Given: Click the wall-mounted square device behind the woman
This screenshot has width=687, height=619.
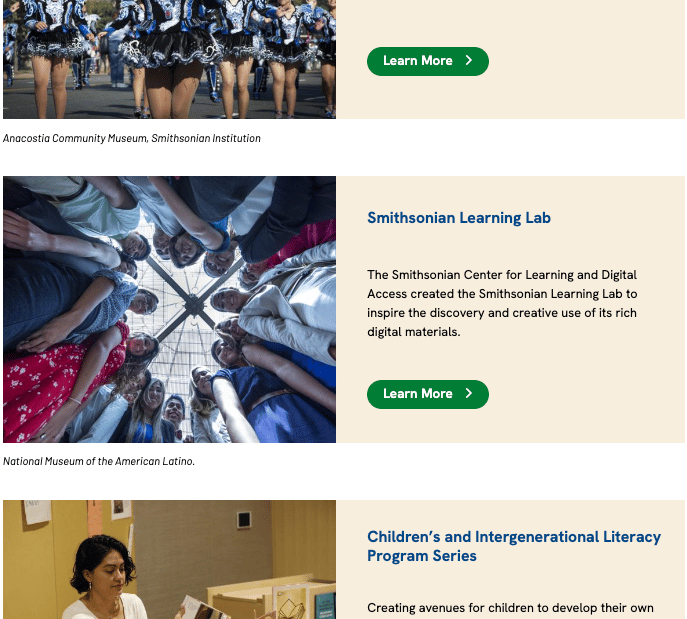Looking at the screenshot, I should 244,520.
